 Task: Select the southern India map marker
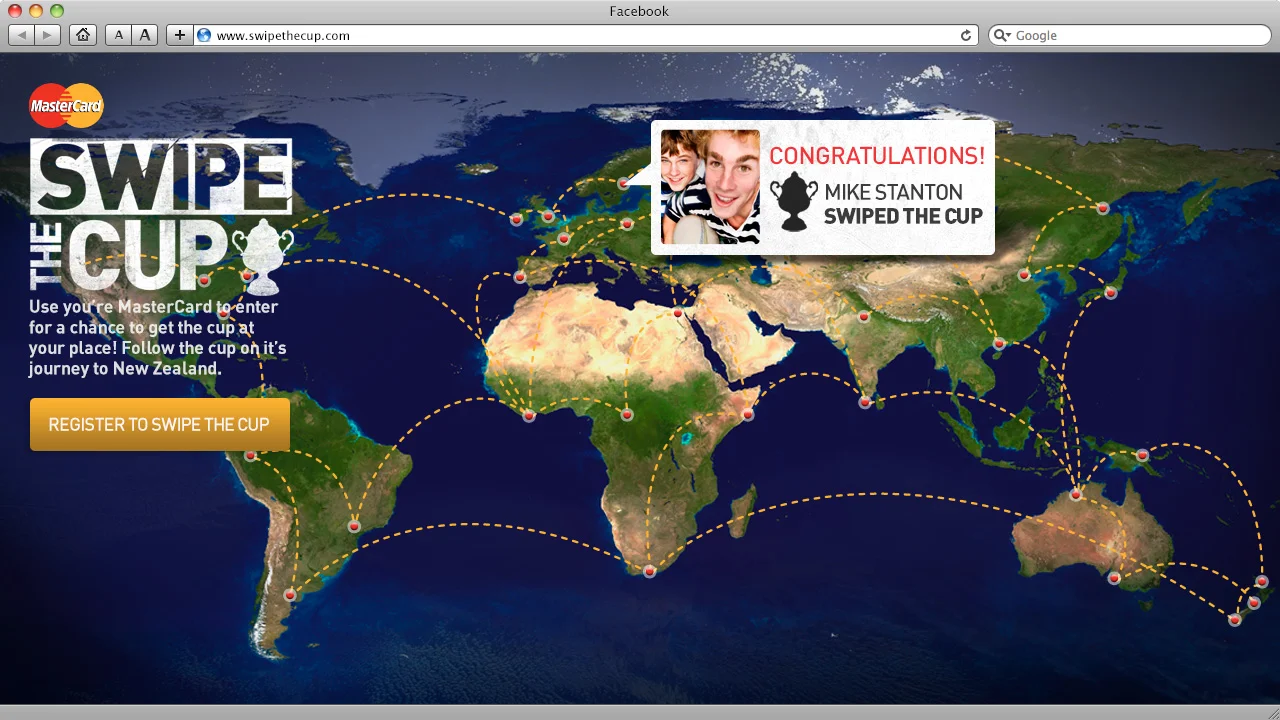coord(865,402)
